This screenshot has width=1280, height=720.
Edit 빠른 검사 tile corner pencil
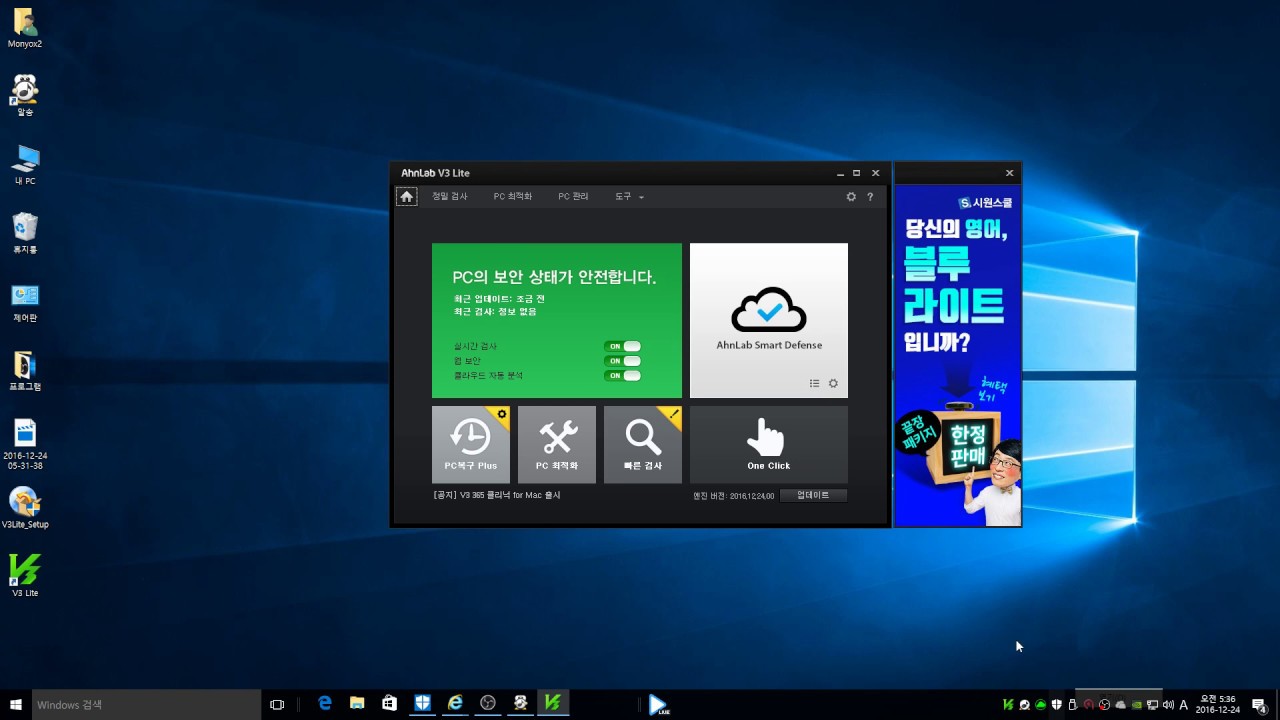(674, 413)
